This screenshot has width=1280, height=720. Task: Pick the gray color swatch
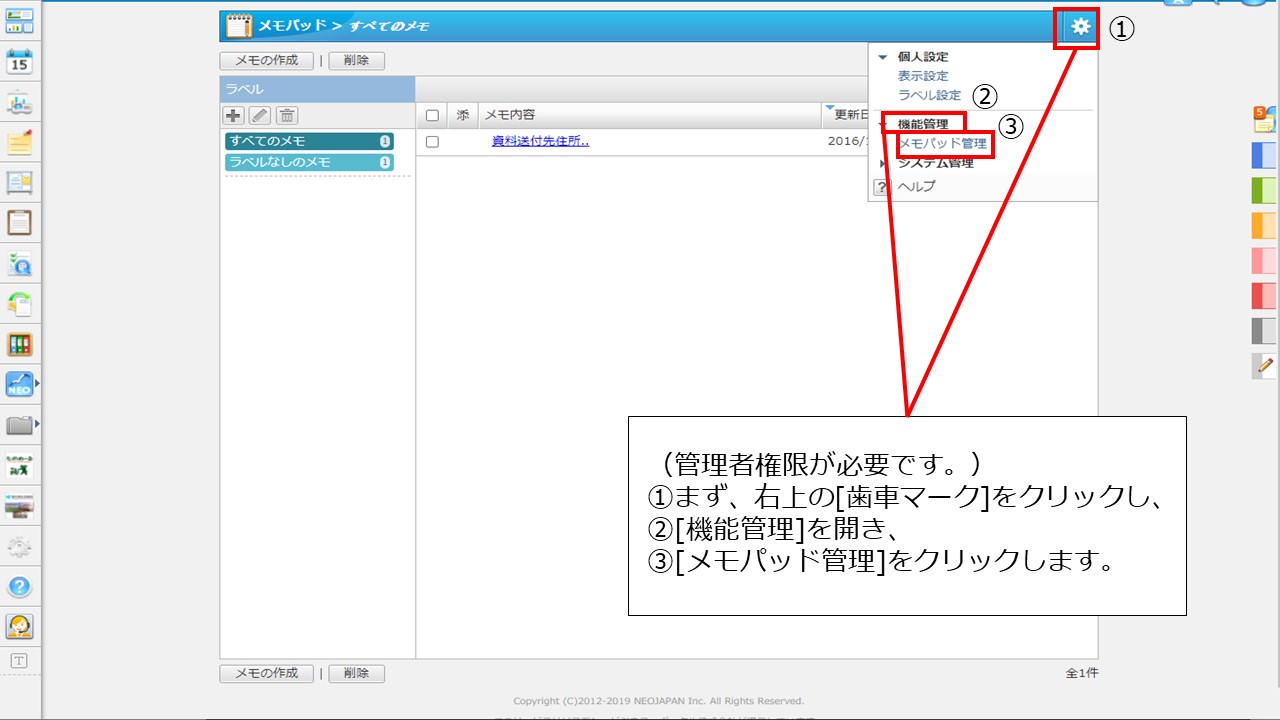(x=1264, y=330)
